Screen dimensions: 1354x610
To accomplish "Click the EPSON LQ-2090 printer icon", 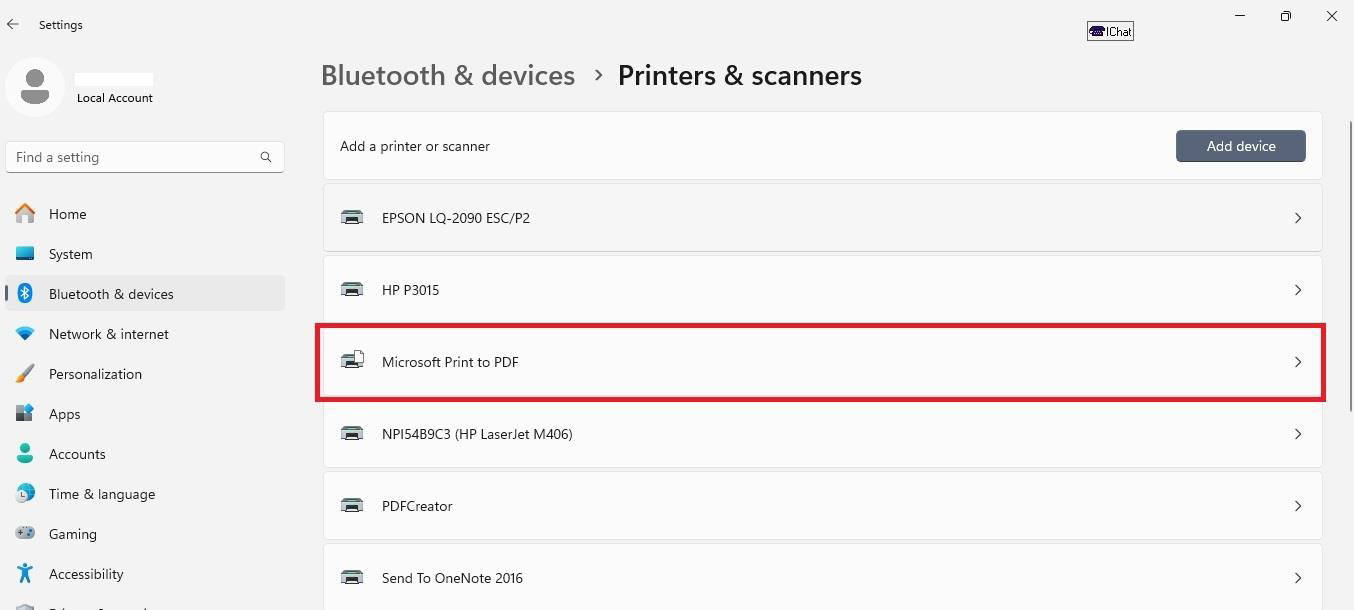I will point(352,218).
